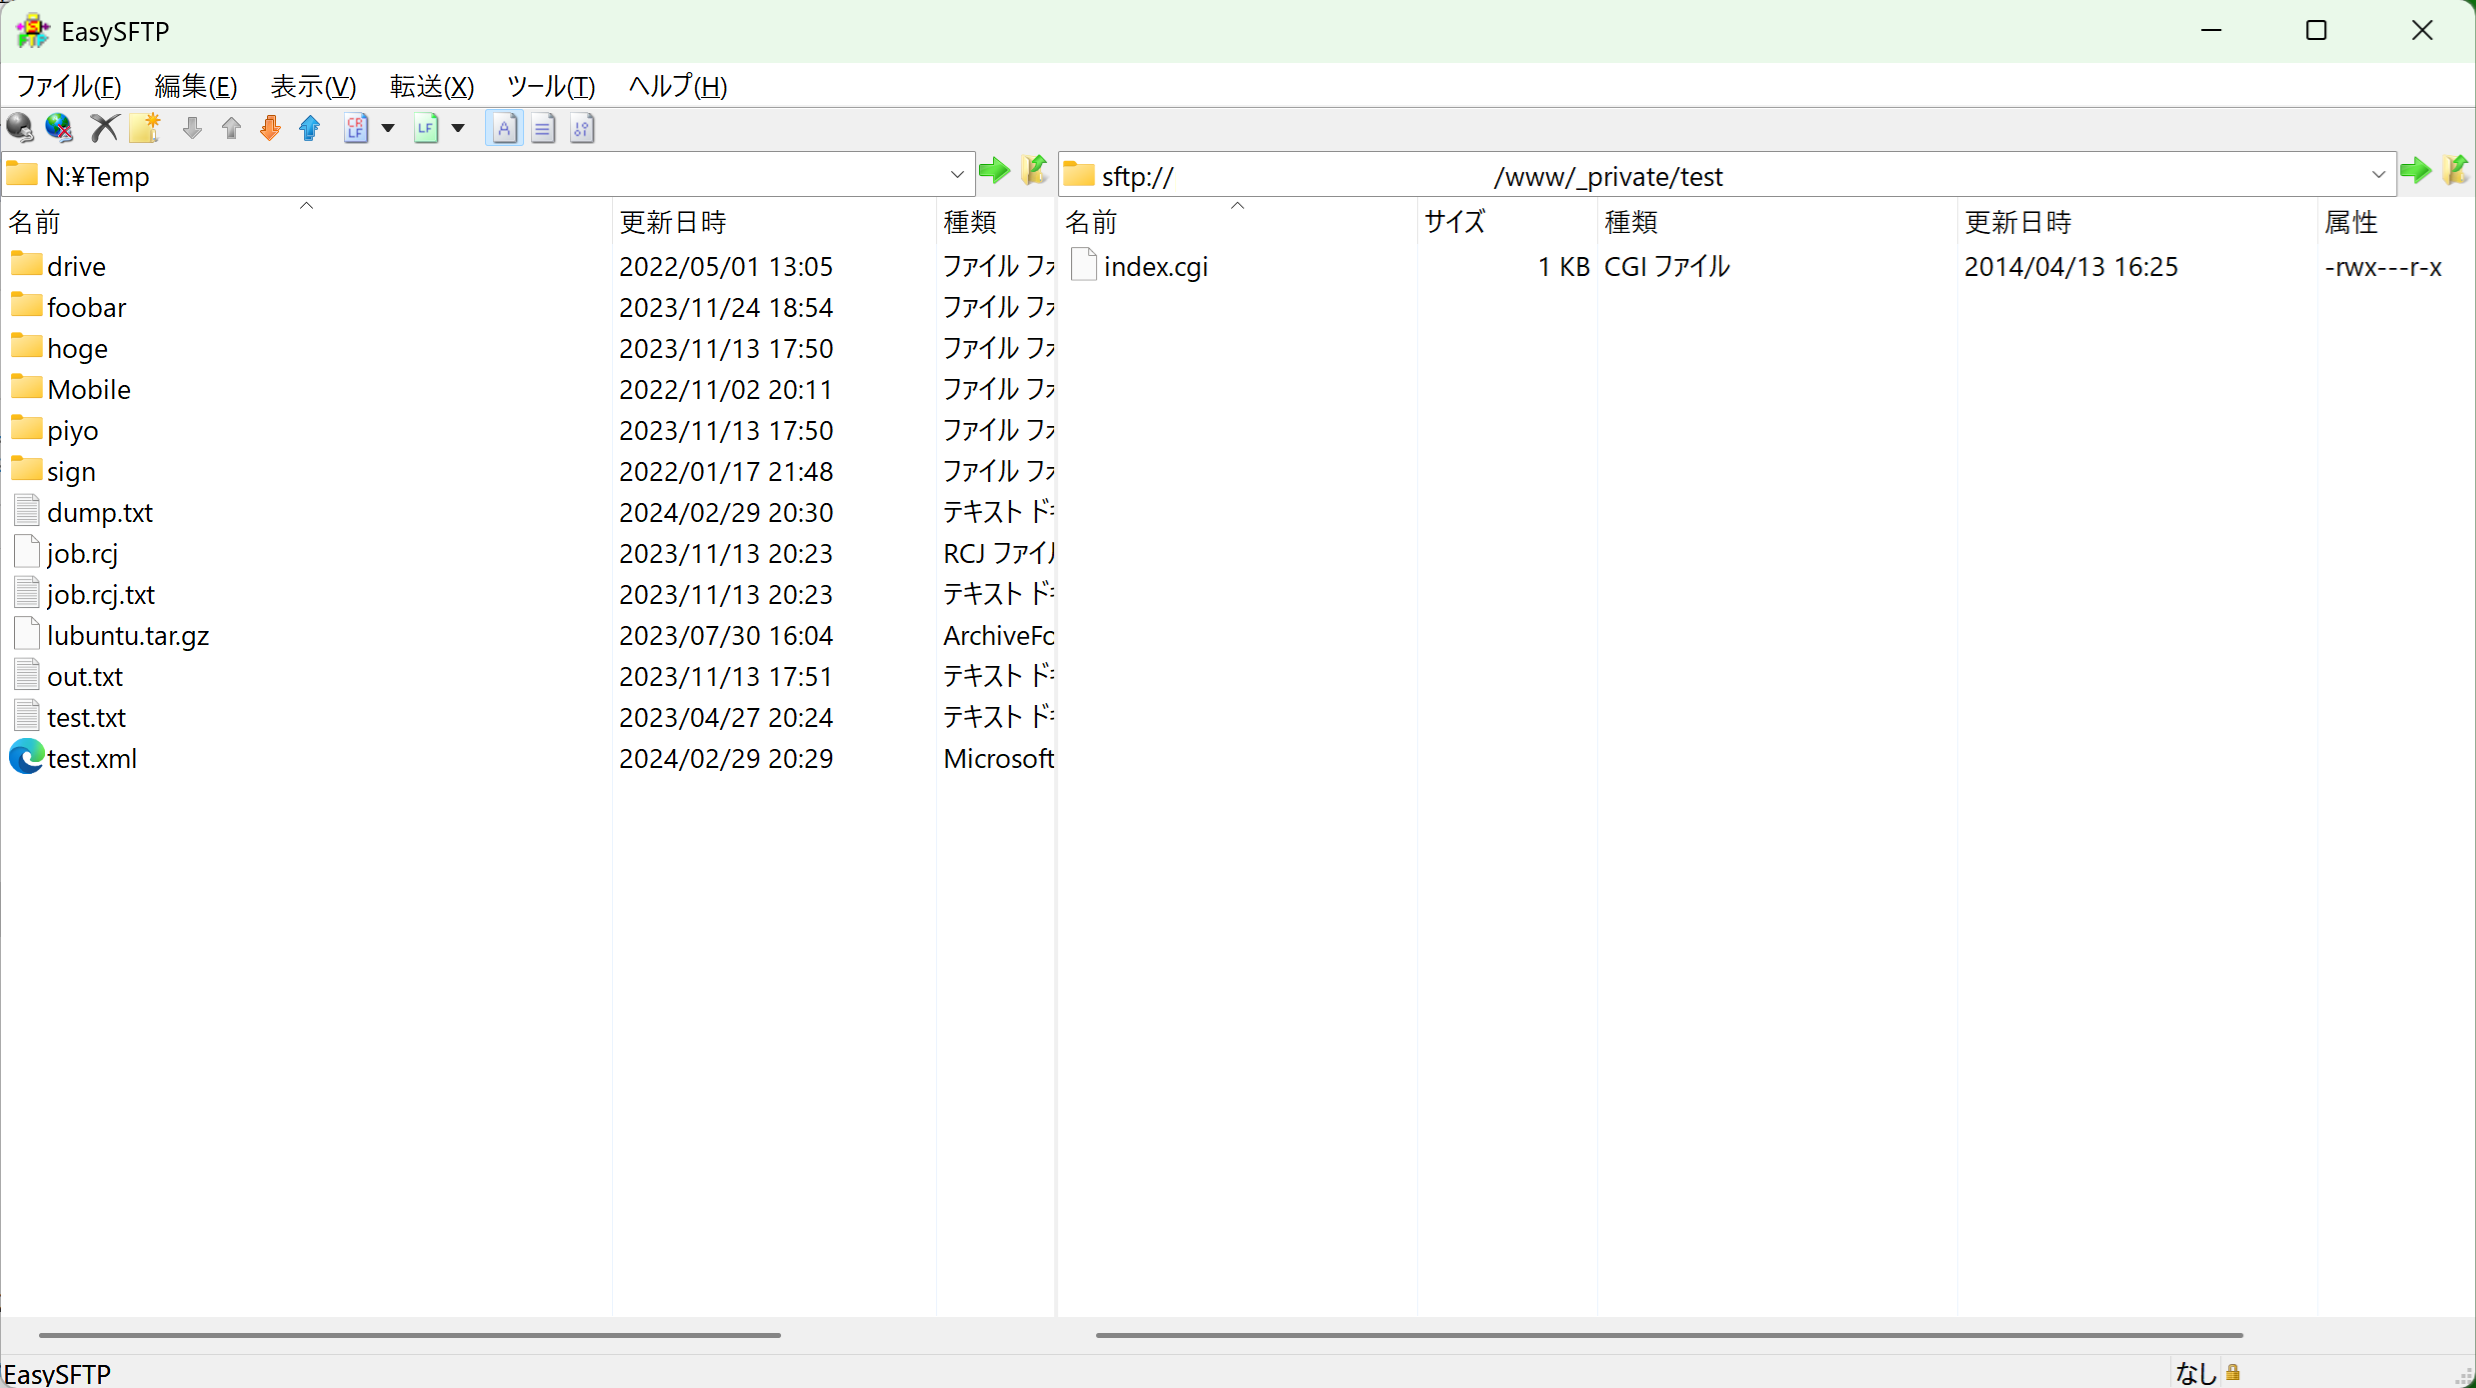
Task: Open the 編集(E) menu
Action: point(196,87)
